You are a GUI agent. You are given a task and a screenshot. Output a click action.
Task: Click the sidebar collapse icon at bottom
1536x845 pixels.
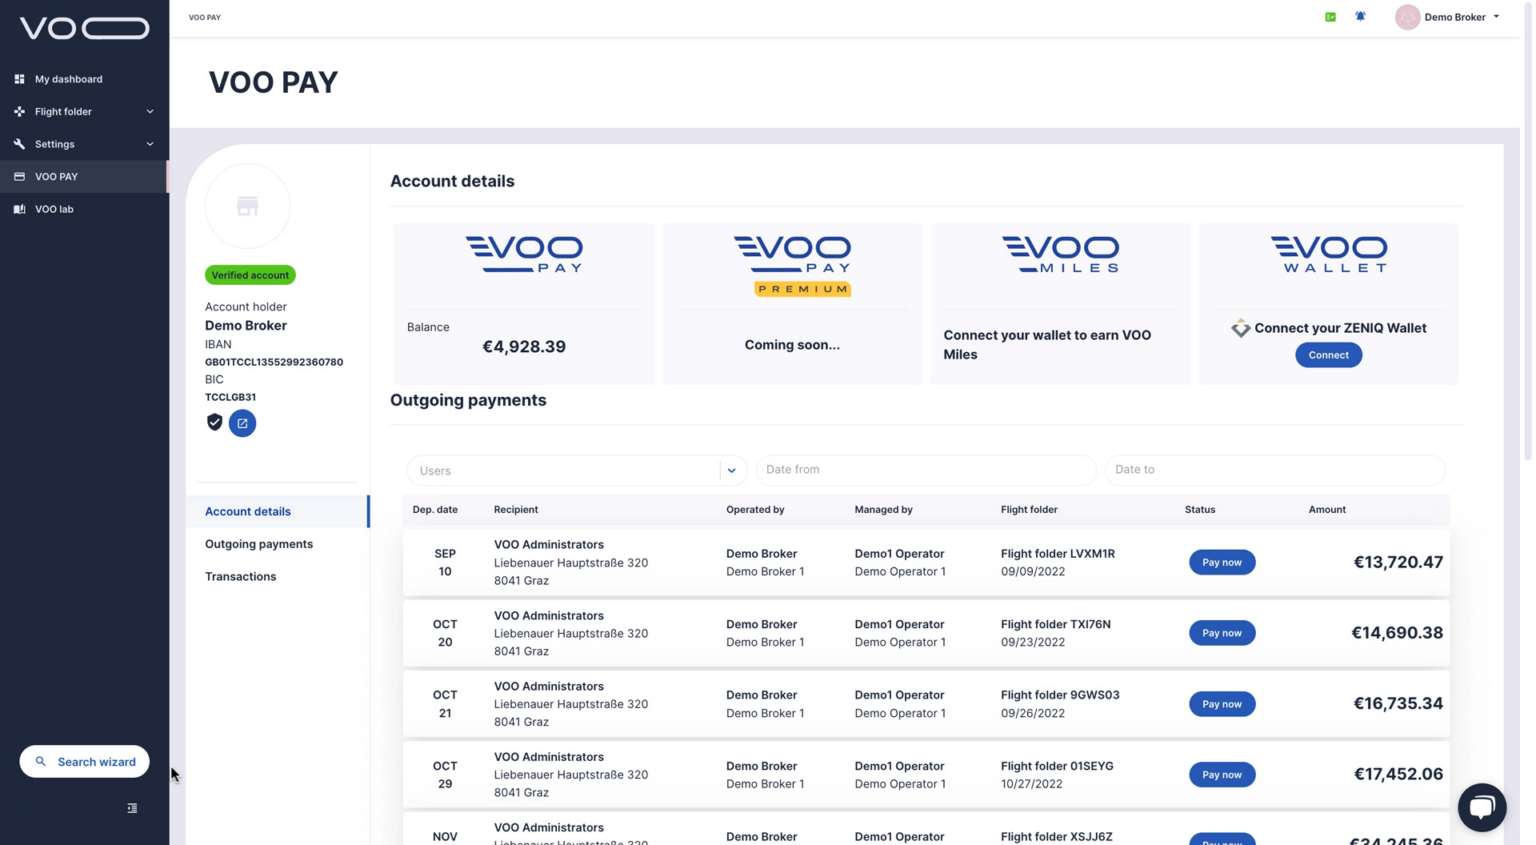(131, 807)
